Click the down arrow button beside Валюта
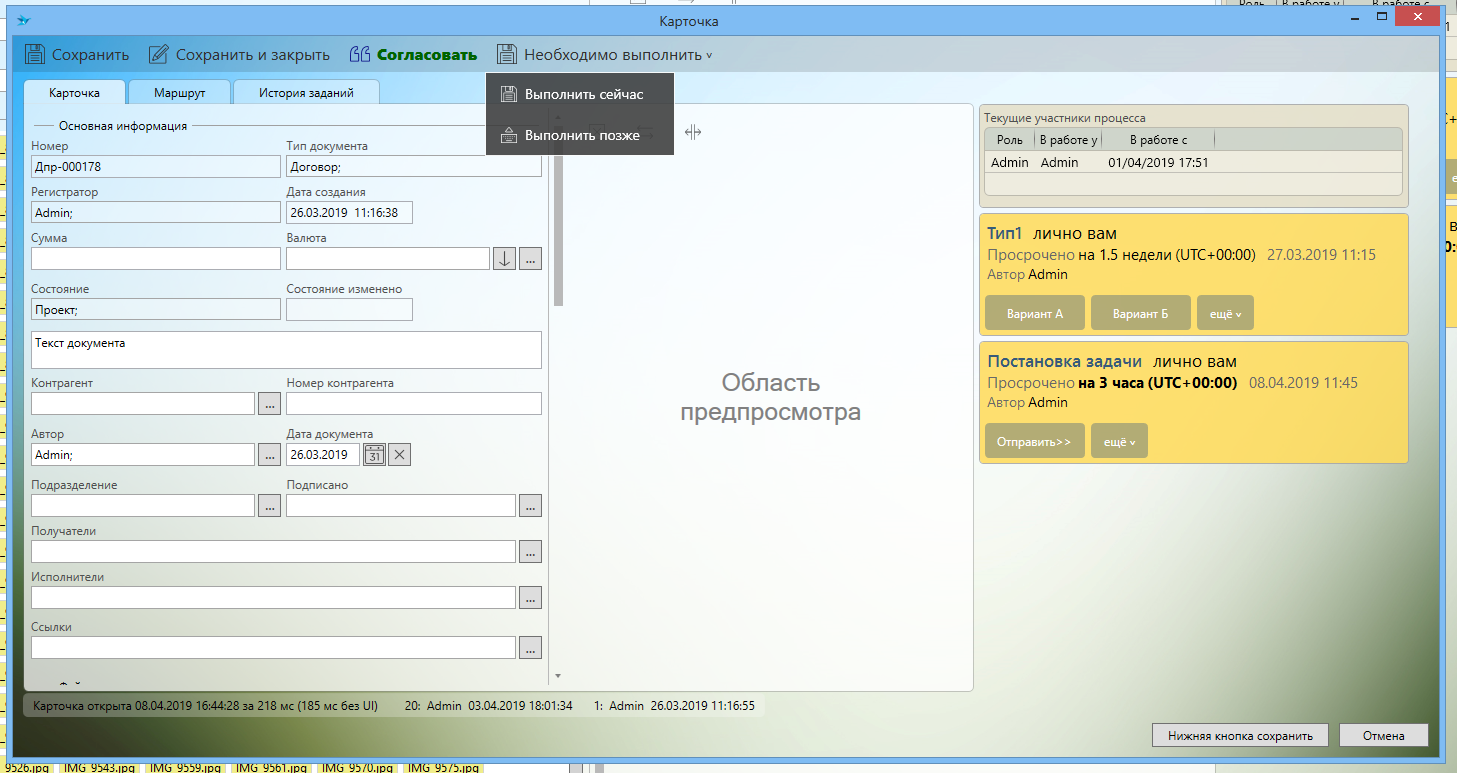This screenshot has height=773, width=1457. pyautogui.click(x=505, y=259)
